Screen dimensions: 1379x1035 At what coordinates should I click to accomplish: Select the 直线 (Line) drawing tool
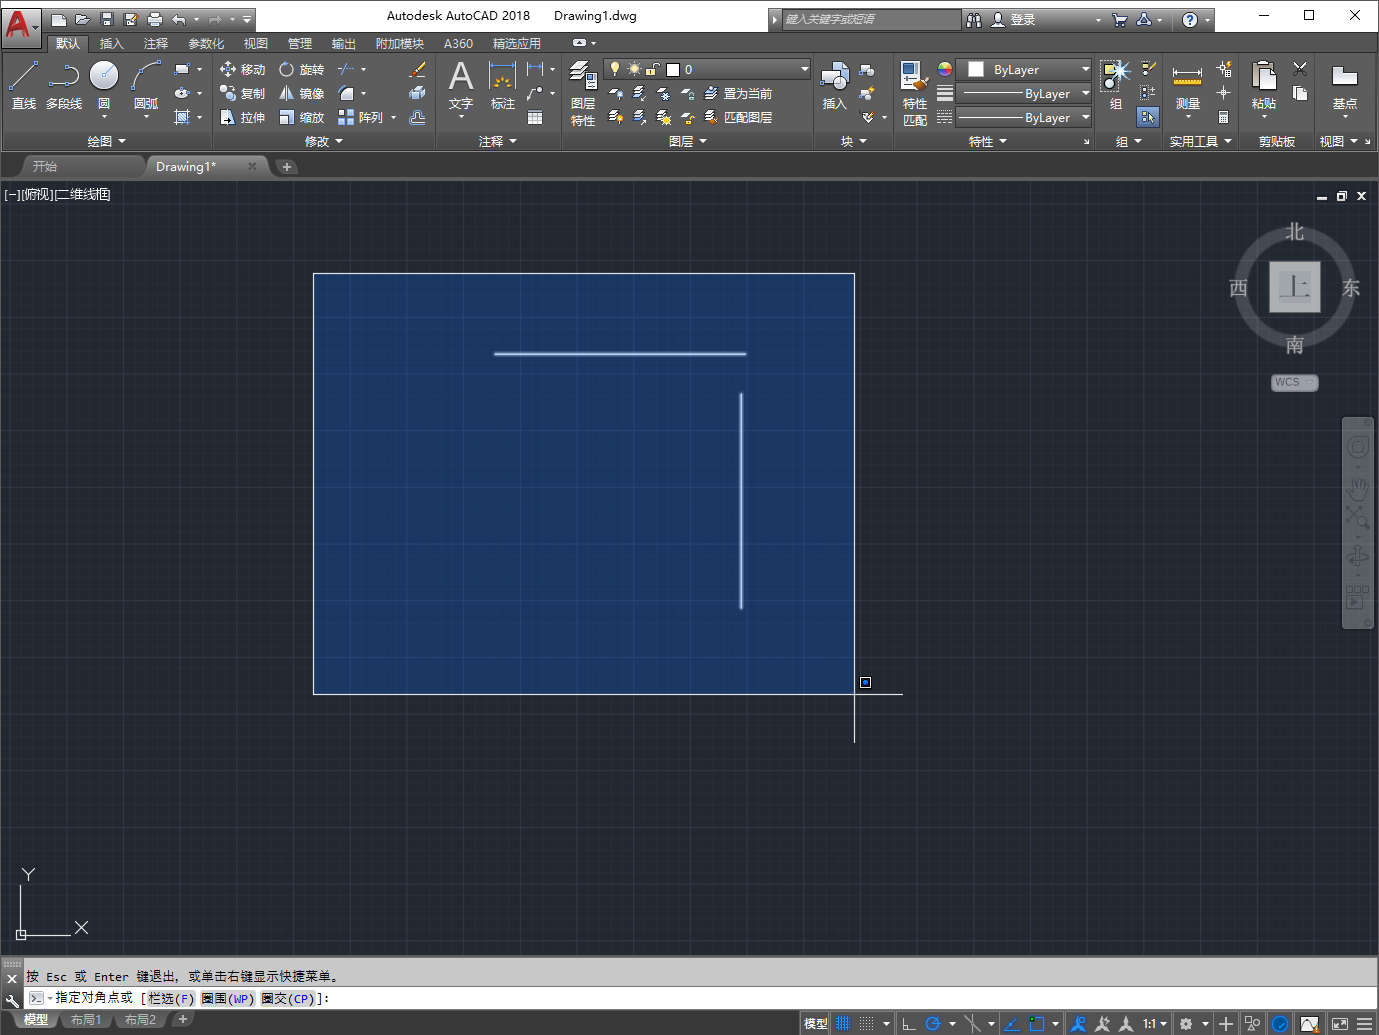(x=23, y=84)
